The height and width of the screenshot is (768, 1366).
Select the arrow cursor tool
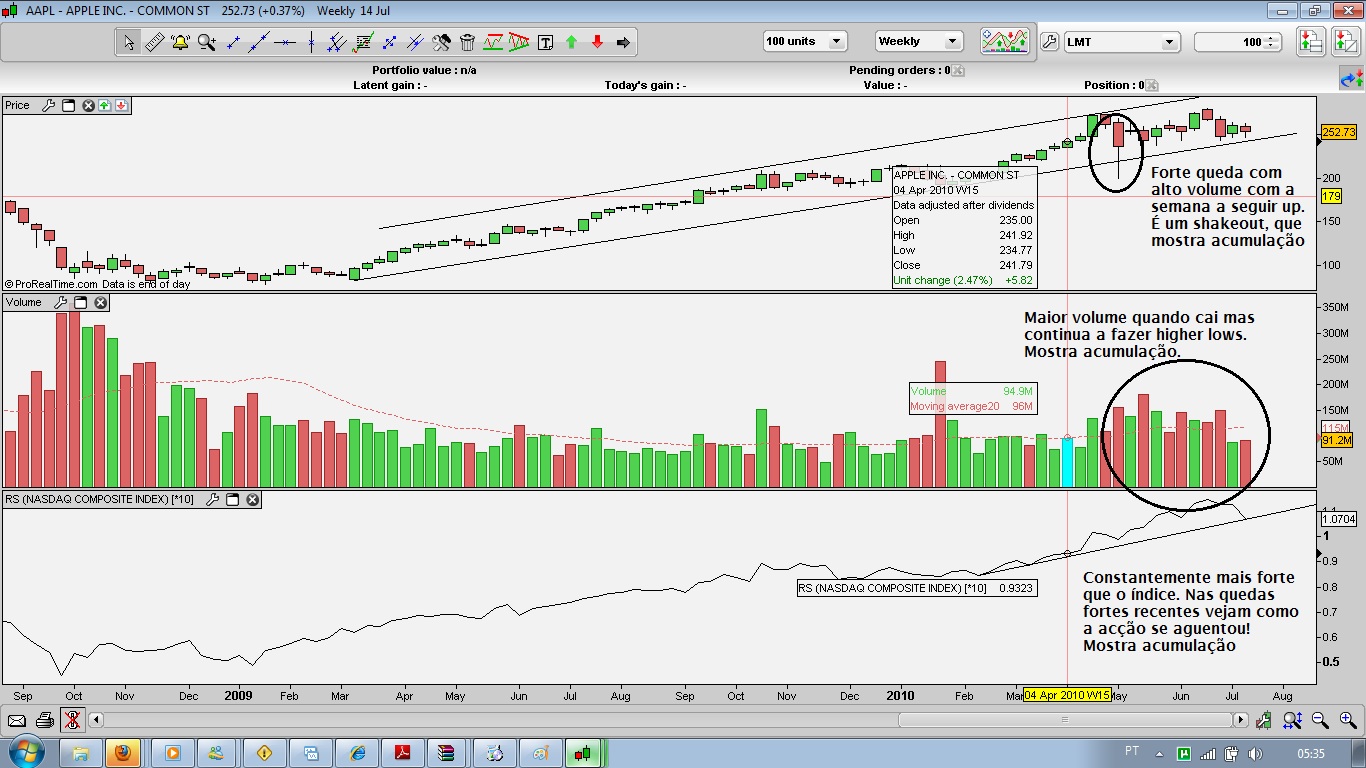point(128,42)
